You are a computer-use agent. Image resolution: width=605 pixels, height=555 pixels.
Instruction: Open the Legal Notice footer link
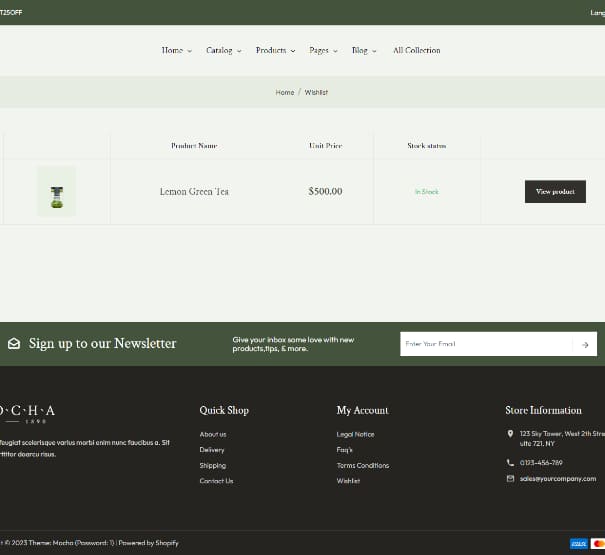[355, 434]
